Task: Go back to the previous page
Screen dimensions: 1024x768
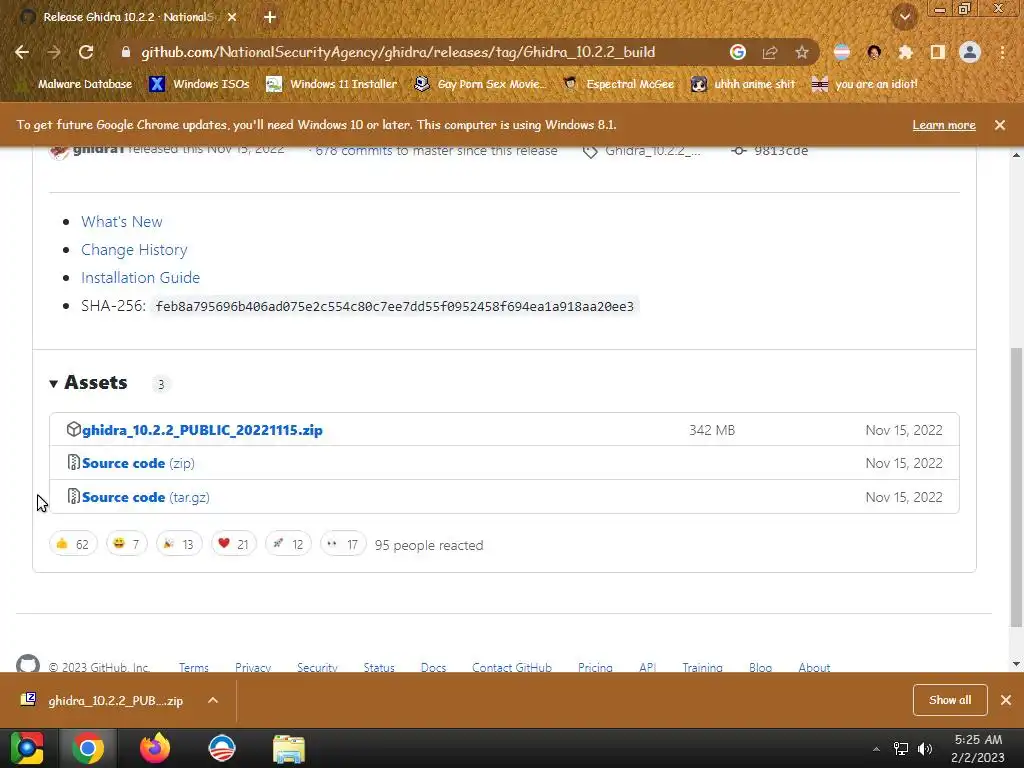Action: coord(22,52)
